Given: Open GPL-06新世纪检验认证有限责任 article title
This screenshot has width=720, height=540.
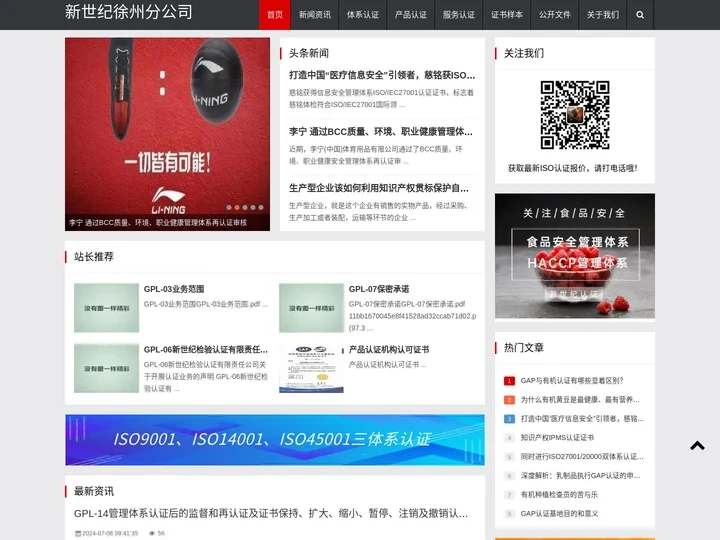Looking at the screenshot, I should click(206, 349).
